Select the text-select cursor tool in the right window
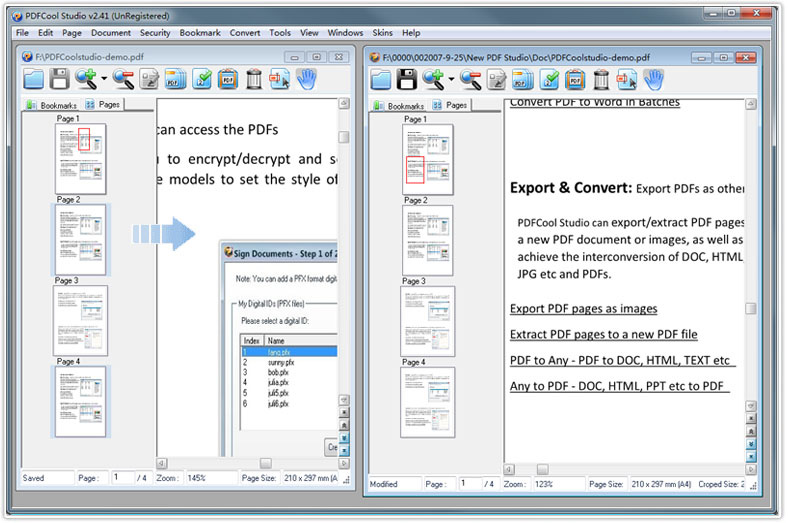Screen dimensions: 788x523 click(x=627, y=80)
